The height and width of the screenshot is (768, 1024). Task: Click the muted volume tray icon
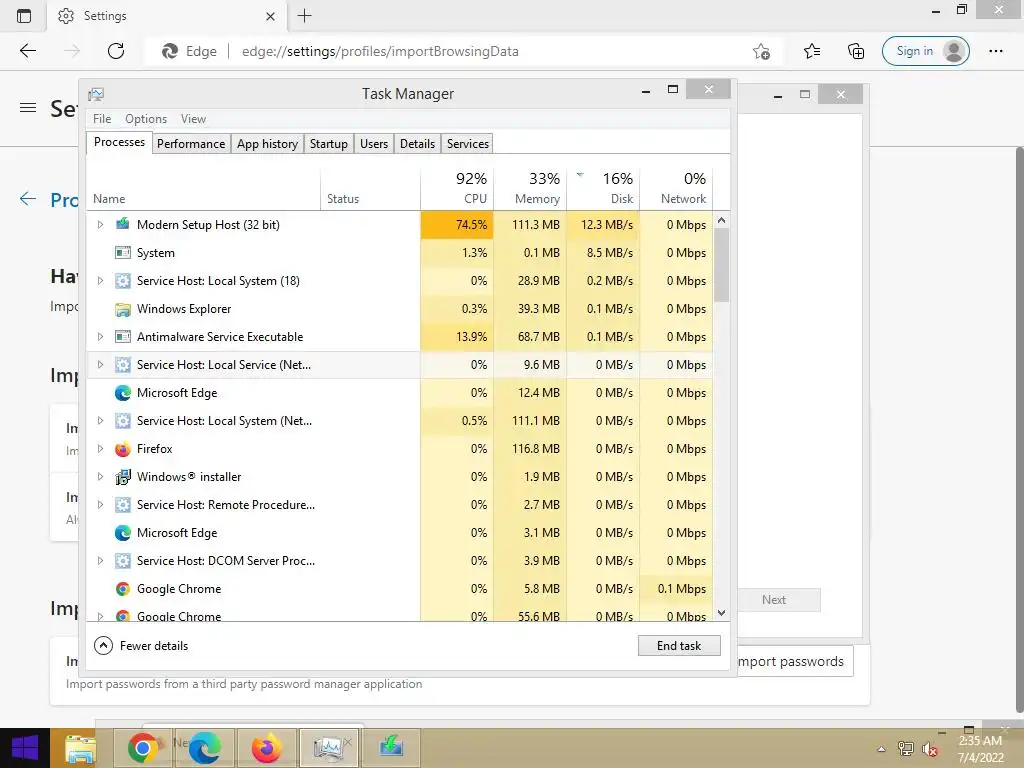point(930,749)
